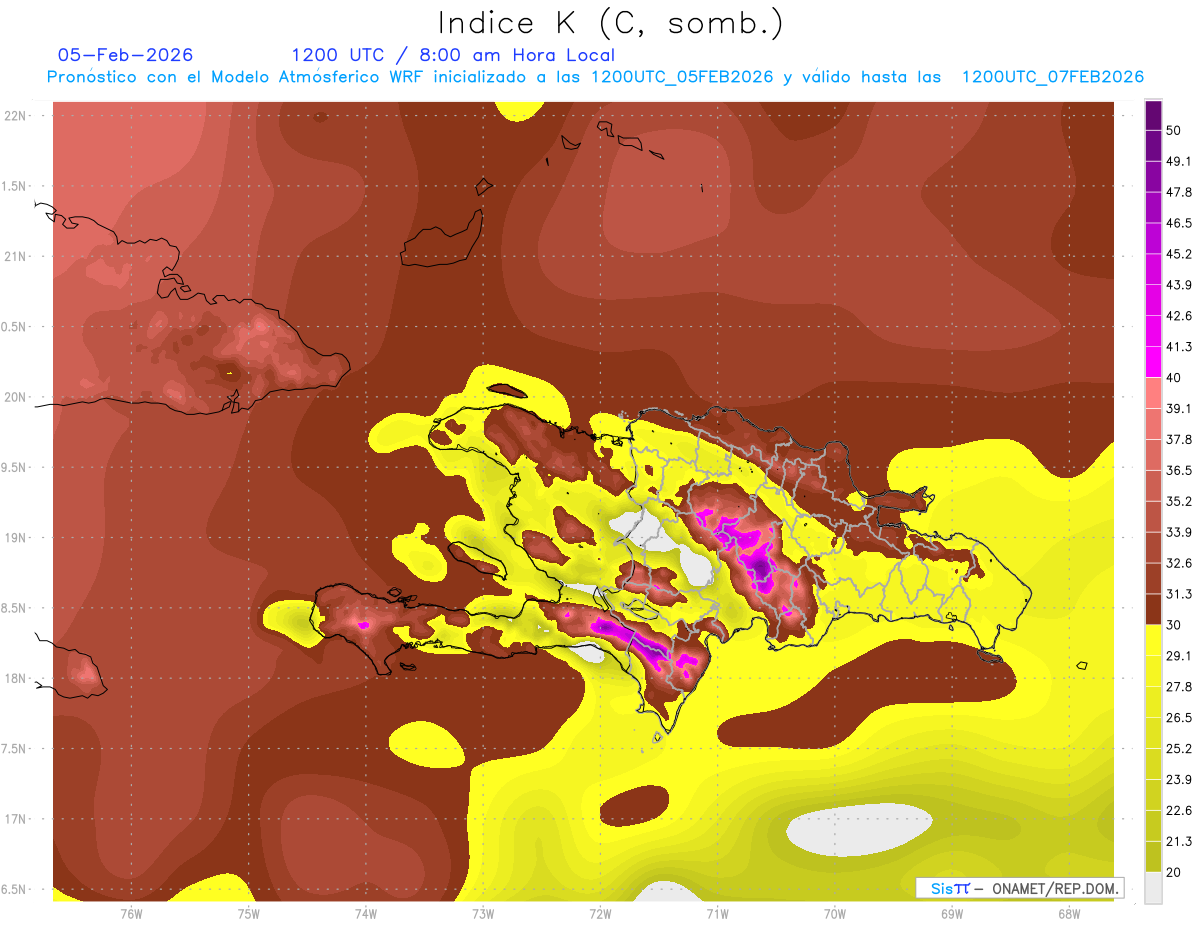Click the '72W' longitude label
The image size is (1200, 927).
[600, 912]
